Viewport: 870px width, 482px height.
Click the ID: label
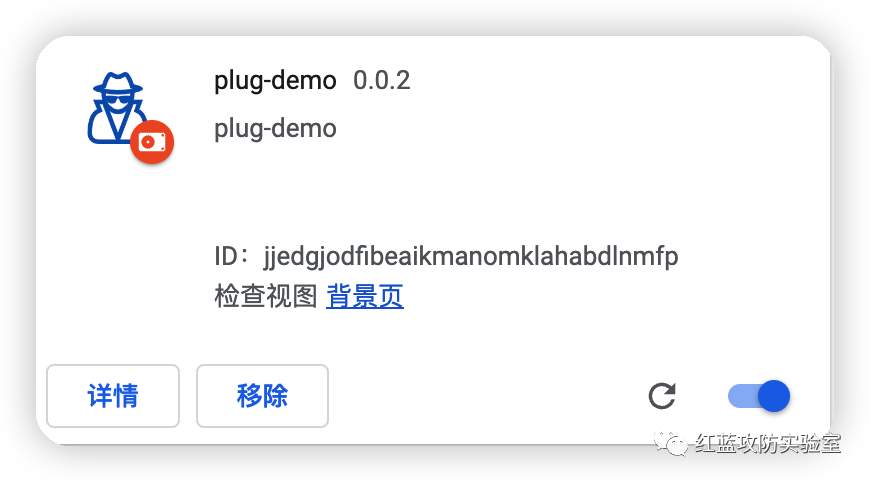coord(231,256)
